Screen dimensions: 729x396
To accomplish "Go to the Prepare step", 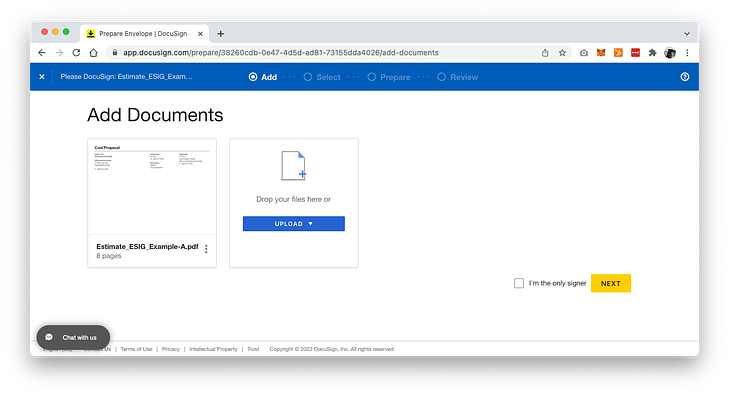I will click(x=389, y=77).
